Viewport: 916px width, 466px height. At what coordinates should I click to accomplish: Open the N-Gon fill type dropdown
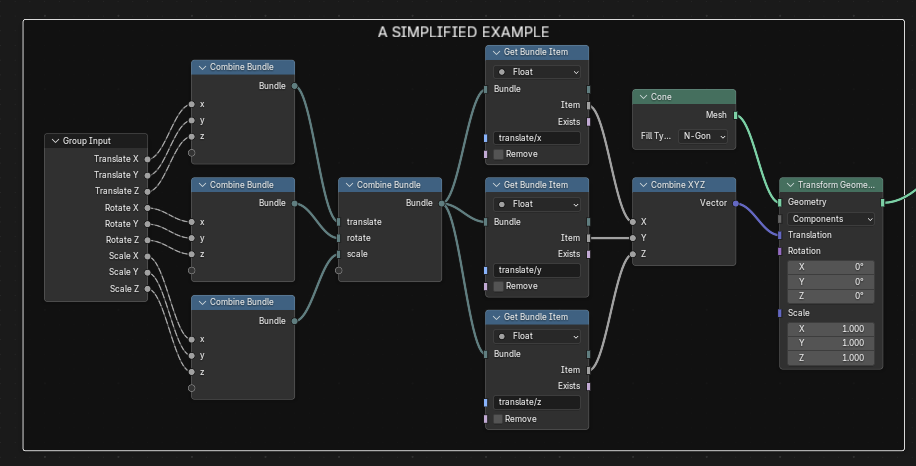(x=703, y=136)
